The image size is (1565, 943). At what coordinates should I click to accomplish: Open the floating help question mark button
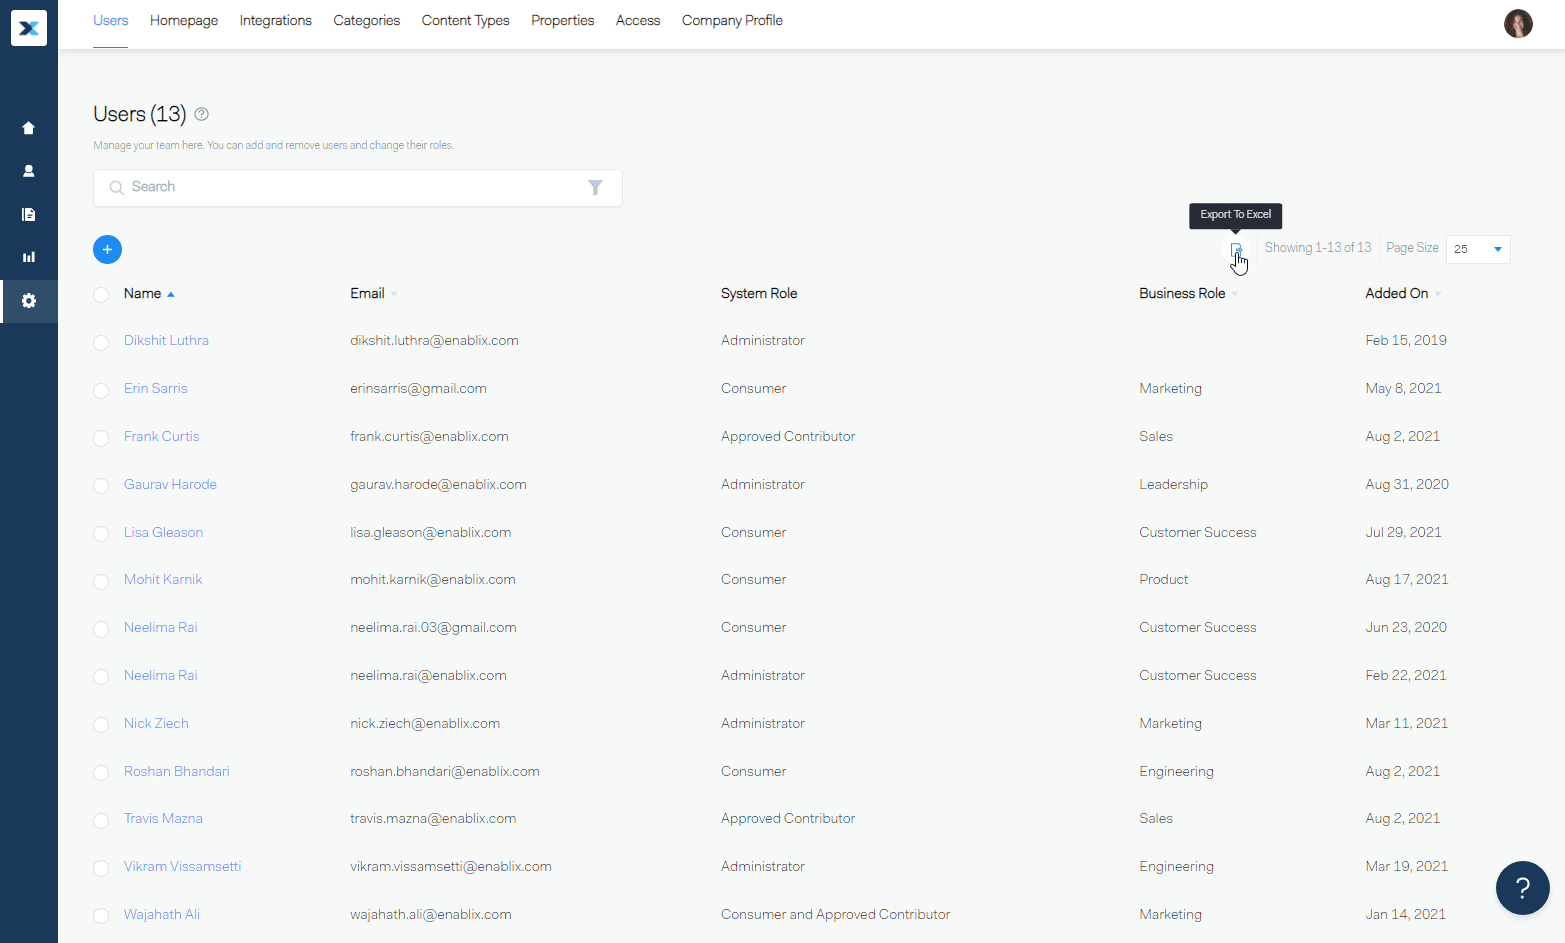[x=1522, y=887]
